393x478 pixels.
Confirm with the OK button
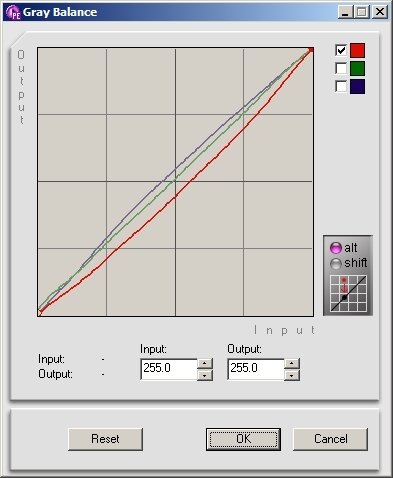243,439
